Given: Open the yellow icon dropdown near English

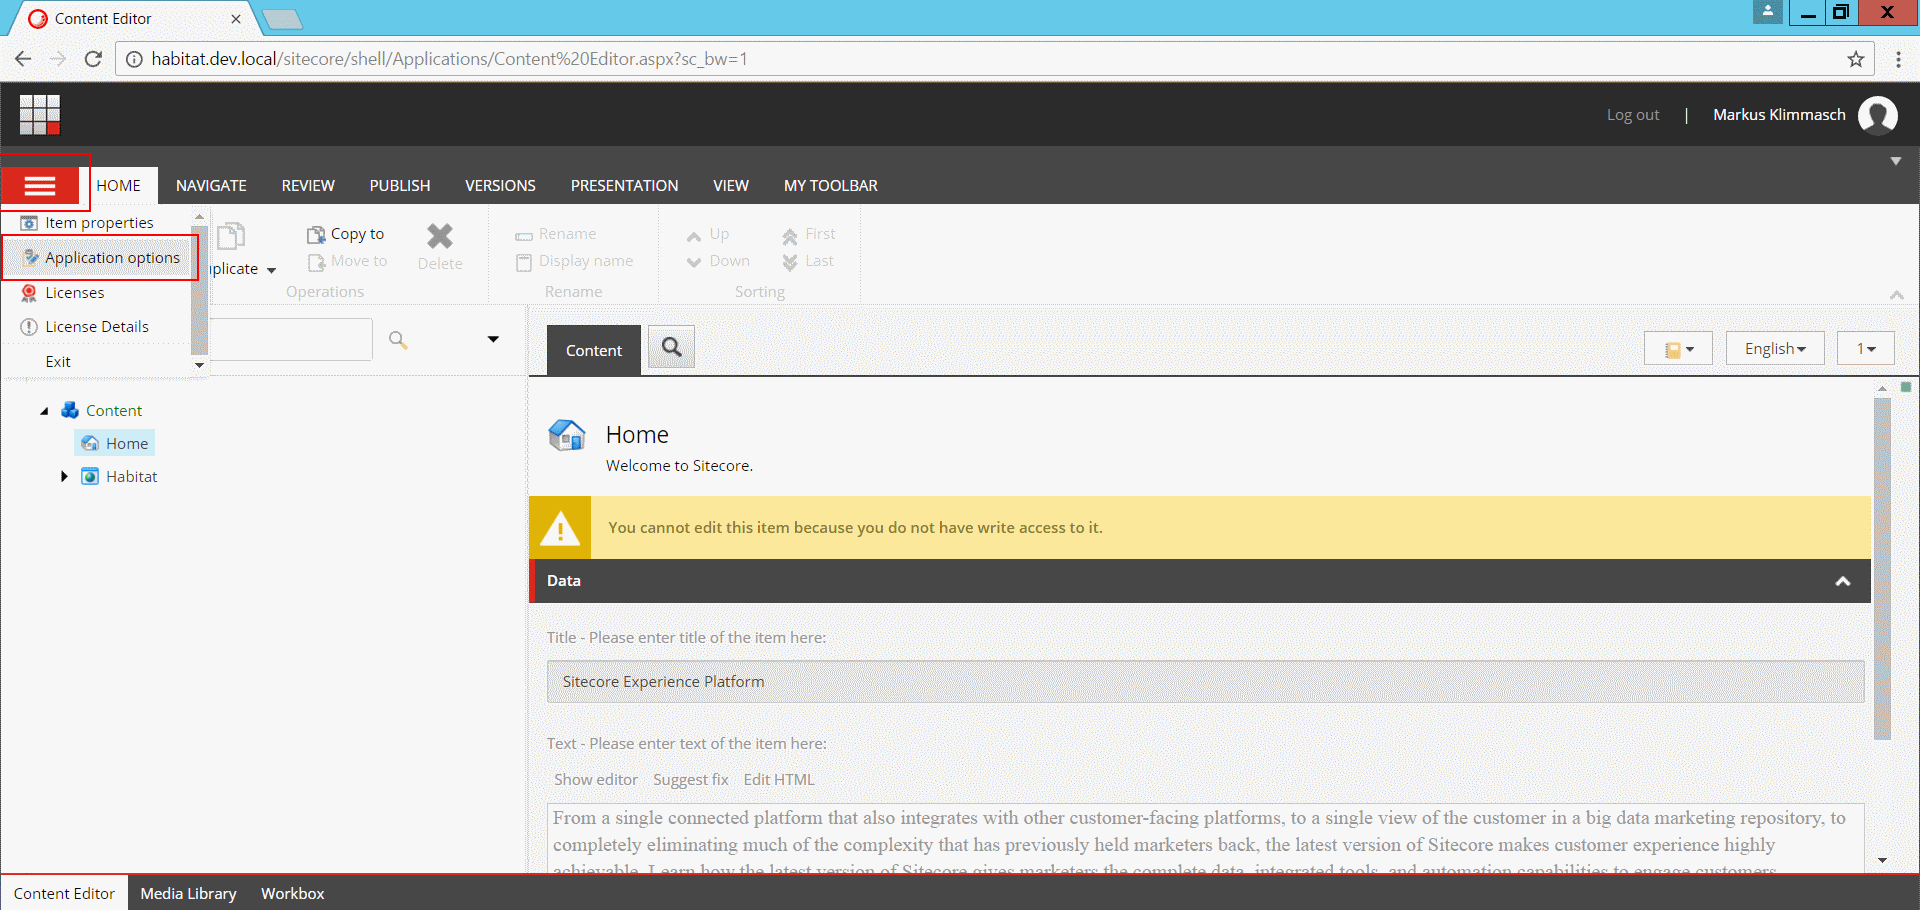Looking at the screenshot, I should pyautogui.click(x=1678, y=348).
